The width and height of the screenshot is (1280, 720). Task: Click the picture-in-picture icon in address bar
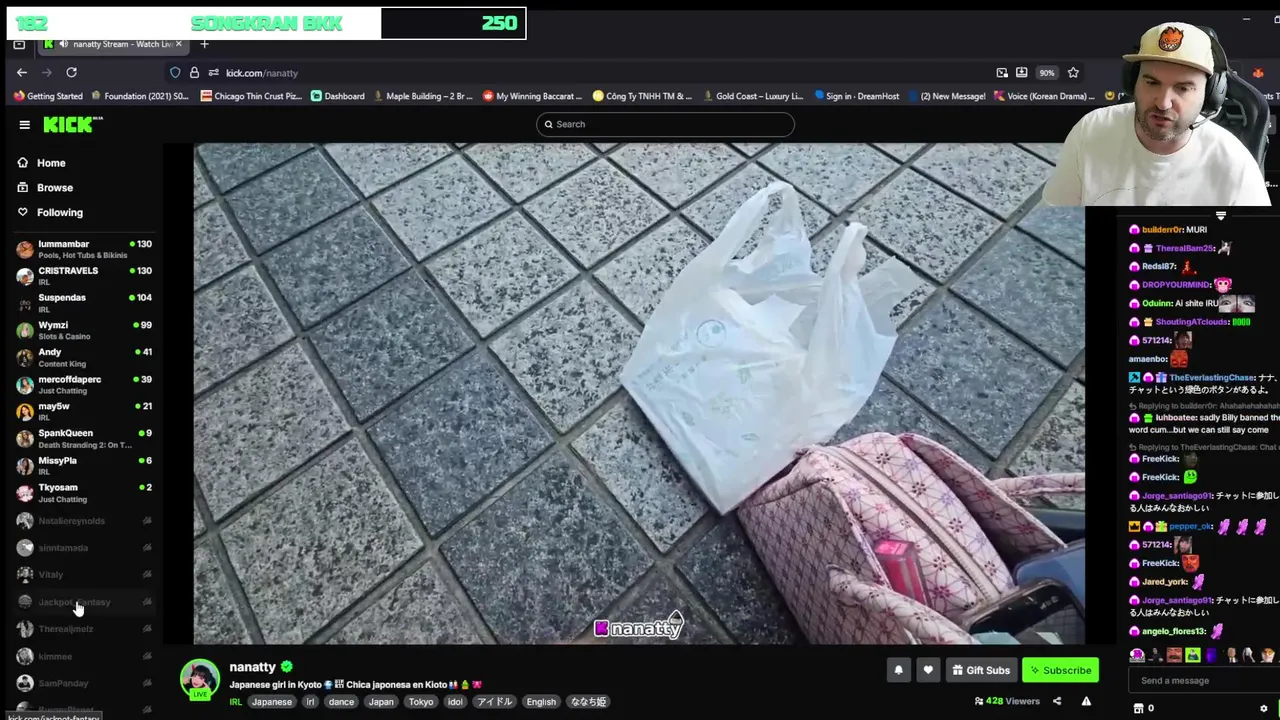point(1002,73)
